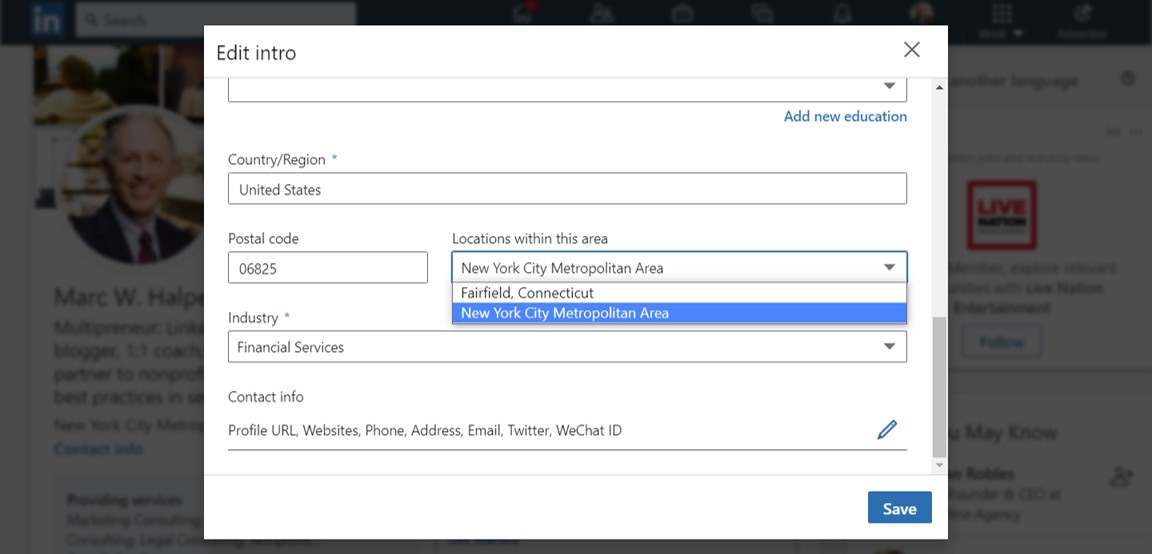Click the connect icon under People You May Know

(1121, 477)
